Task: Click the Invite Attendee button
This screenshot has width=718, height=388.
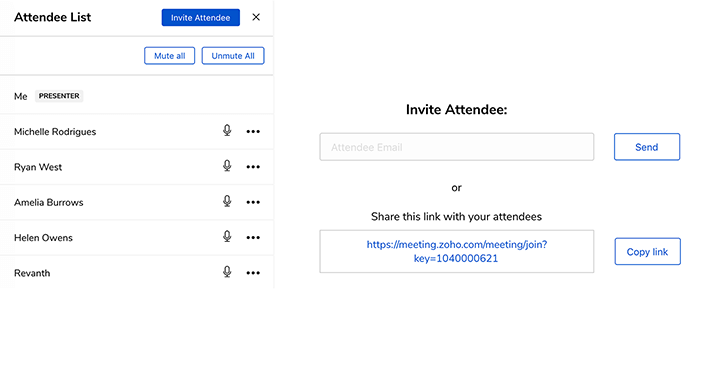Action: [201, 17]
